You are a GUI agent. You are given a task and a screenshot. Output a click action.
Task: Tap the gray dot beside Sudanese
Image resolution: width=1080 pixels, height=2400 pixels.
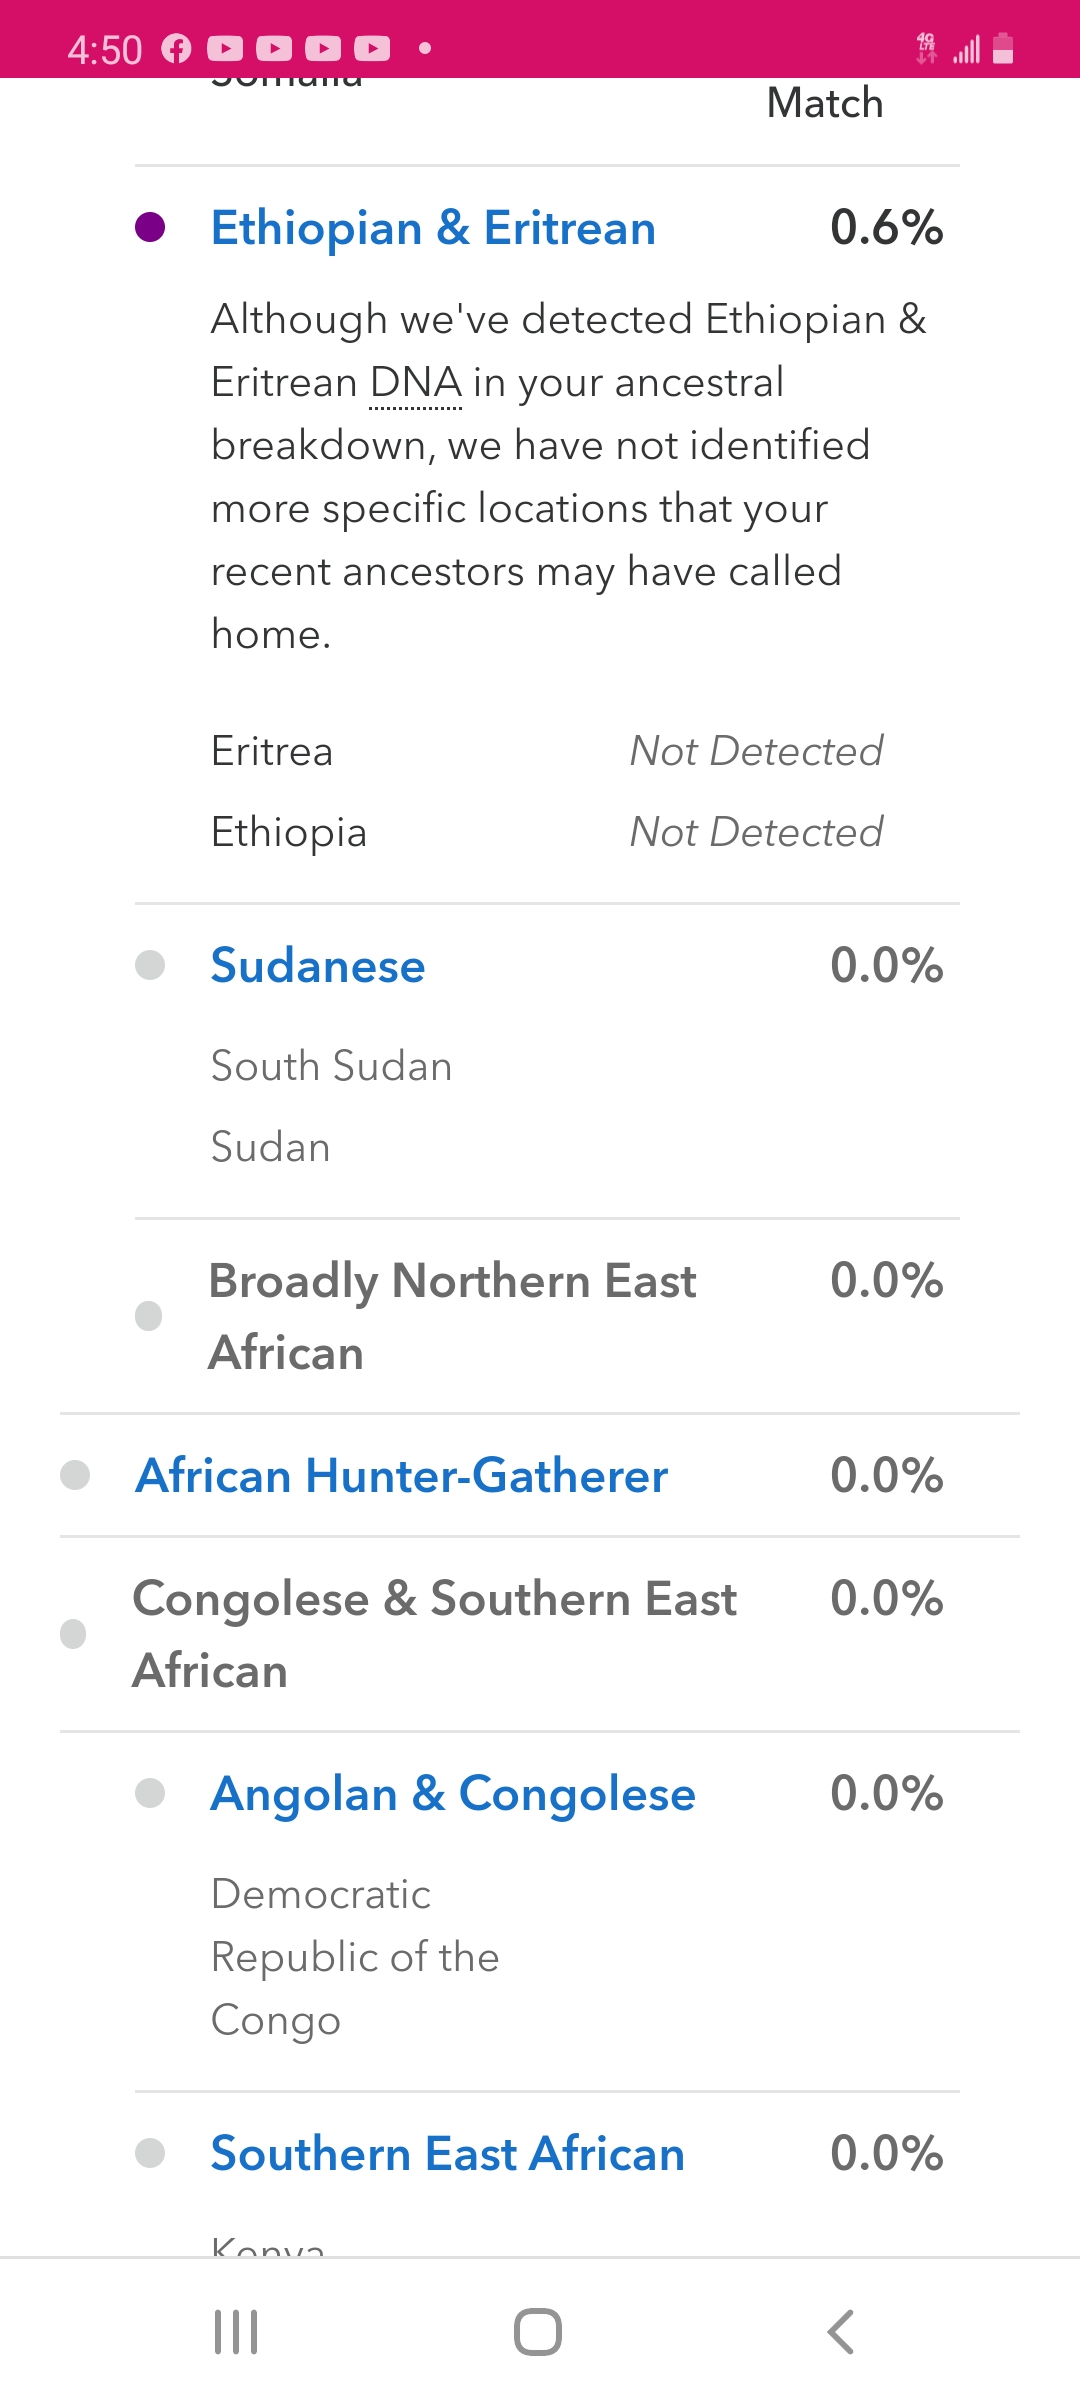(150, 965)
